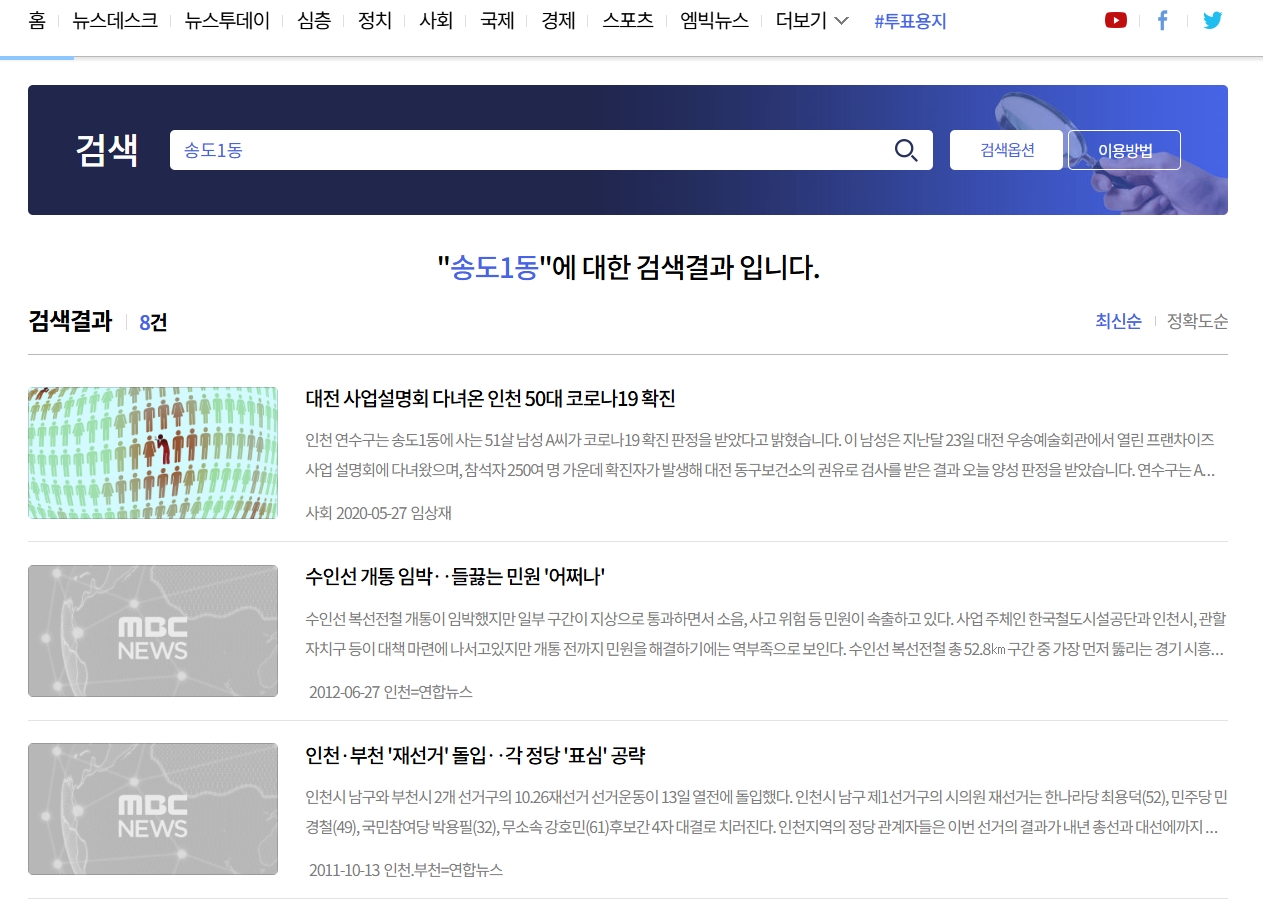Open the Twitter page icon
This screenshot has width=1263, height=909.
tap(1212, 20)
